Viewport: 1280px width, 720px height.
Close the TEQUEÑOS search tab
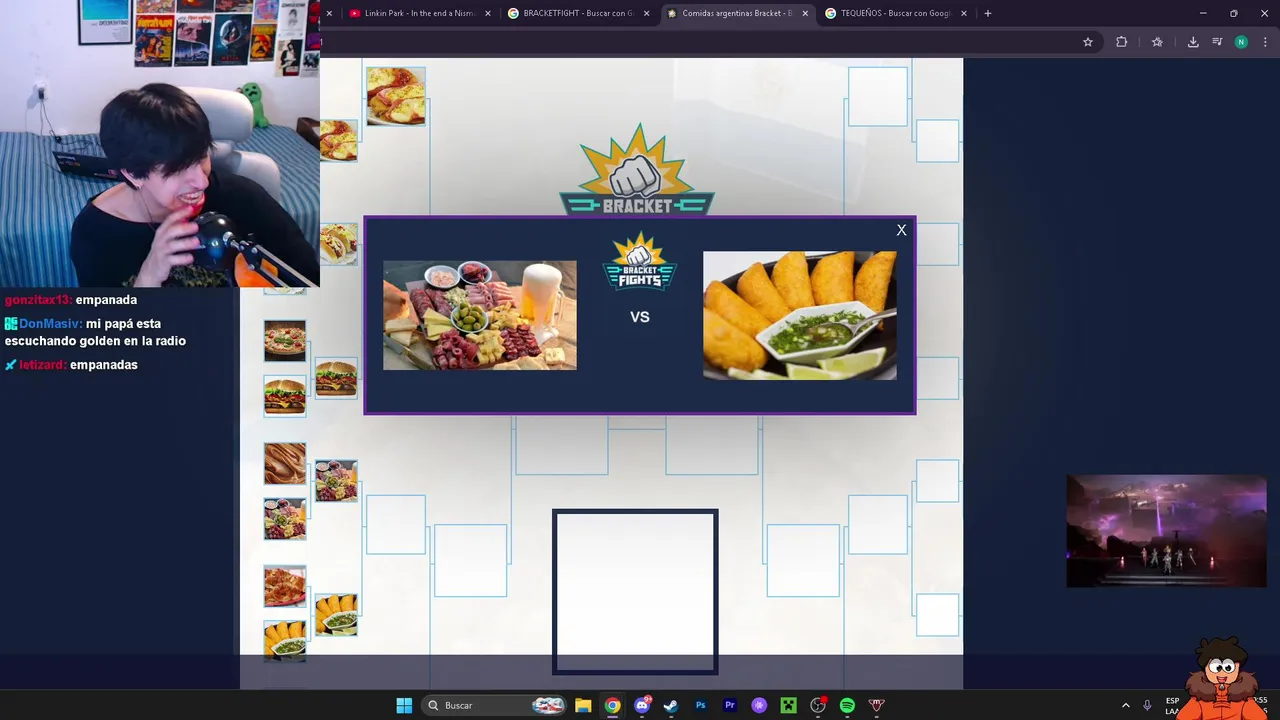pos(964,13)
